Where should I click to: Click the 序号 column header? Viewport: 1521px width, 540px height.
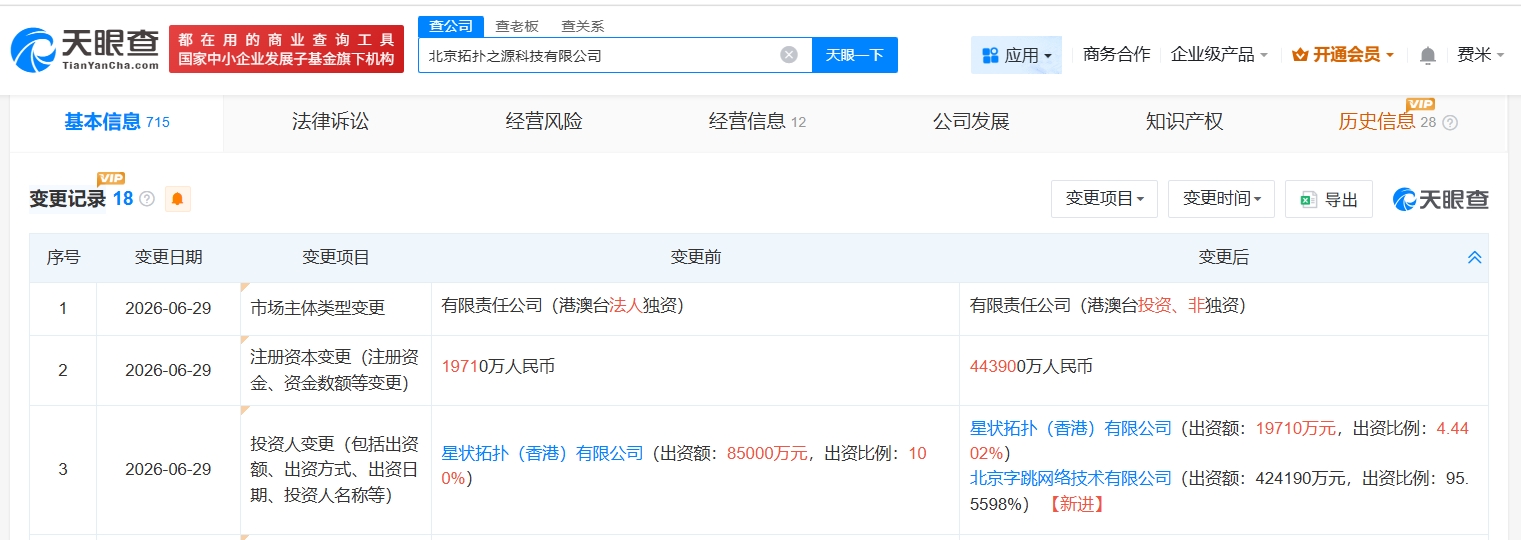(x=63, y=258)
